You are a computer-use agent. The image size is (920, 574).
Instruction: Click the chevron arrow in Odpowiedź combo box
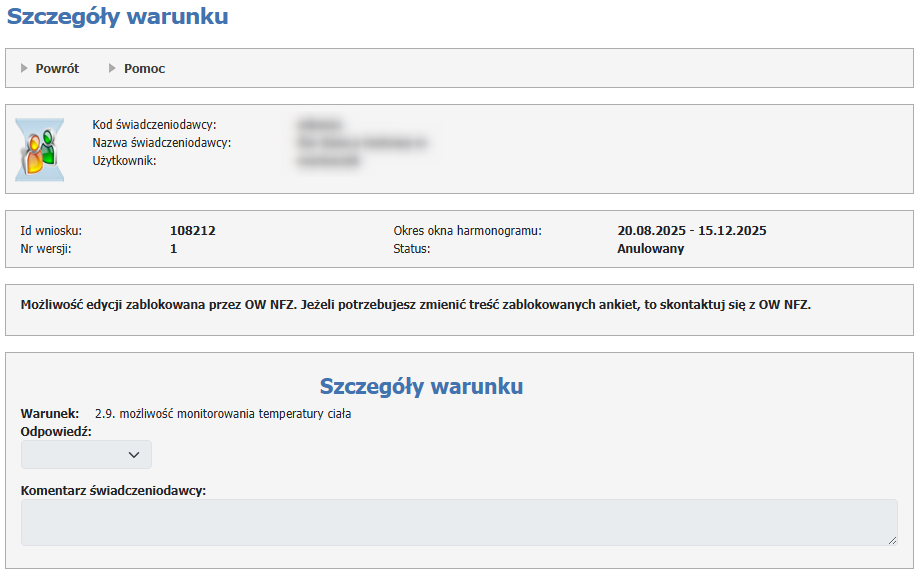tap(135, 455)
